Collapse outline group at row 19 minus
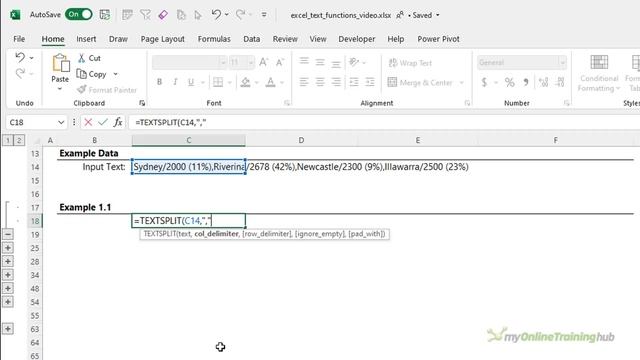 [x=8, y=234]
